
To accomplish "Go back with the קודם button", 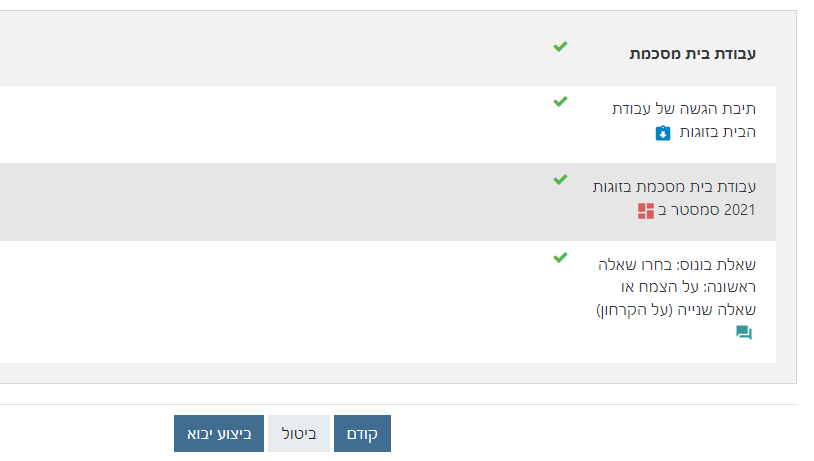I will tap(362, 434).
